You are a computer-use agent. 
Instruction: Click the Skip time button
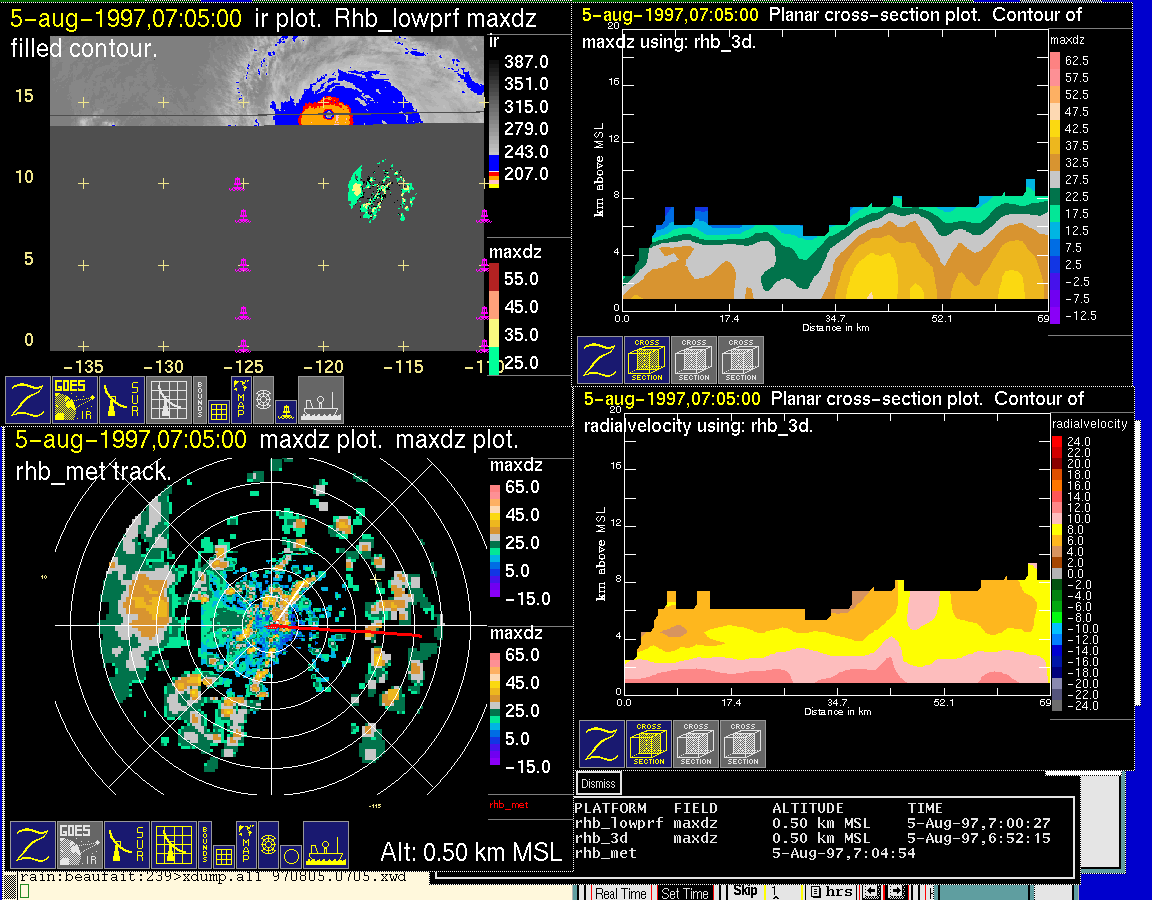tap(745, 891)
